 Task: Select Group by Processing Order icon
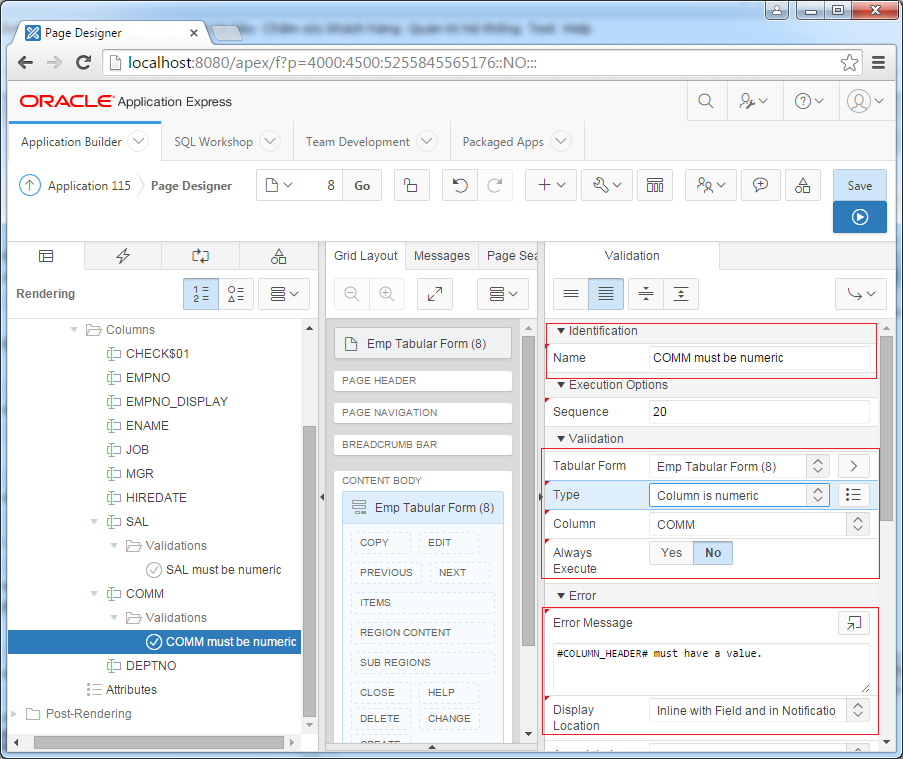(x=201, y=294)
